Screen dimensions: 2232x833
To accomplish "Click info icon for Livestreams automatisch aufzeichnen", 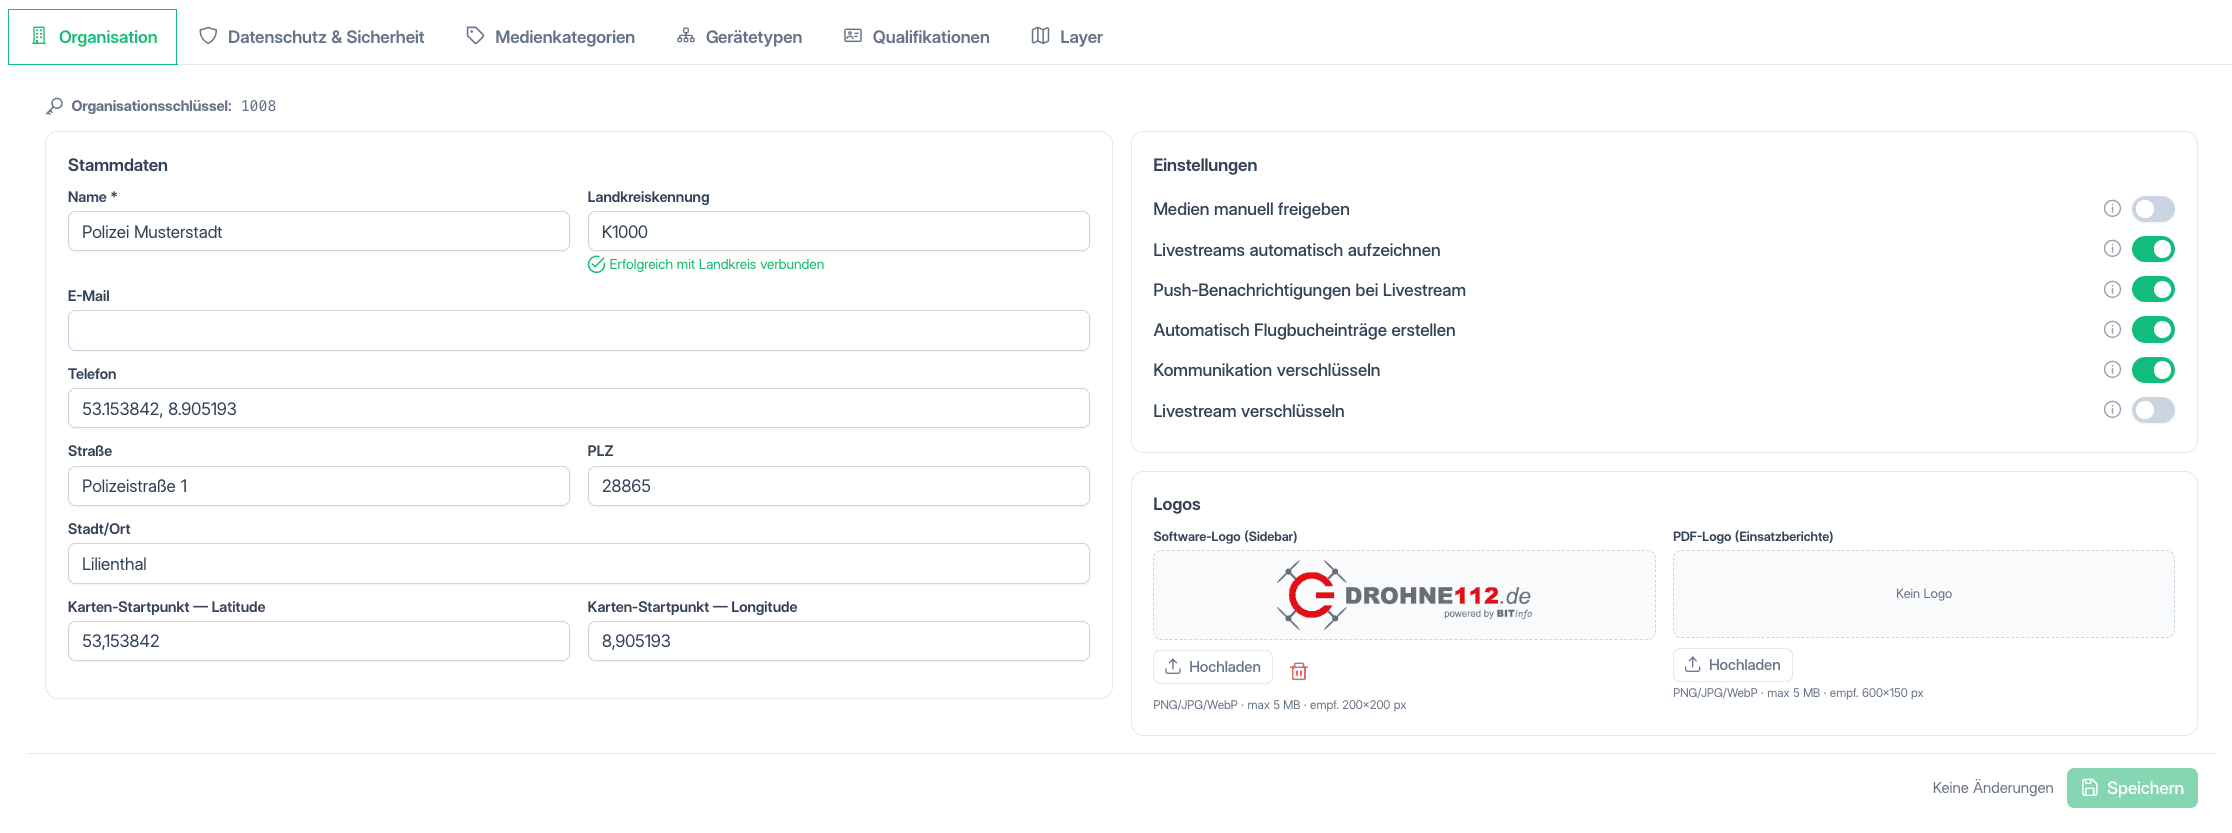I will tap(2112, 248).
